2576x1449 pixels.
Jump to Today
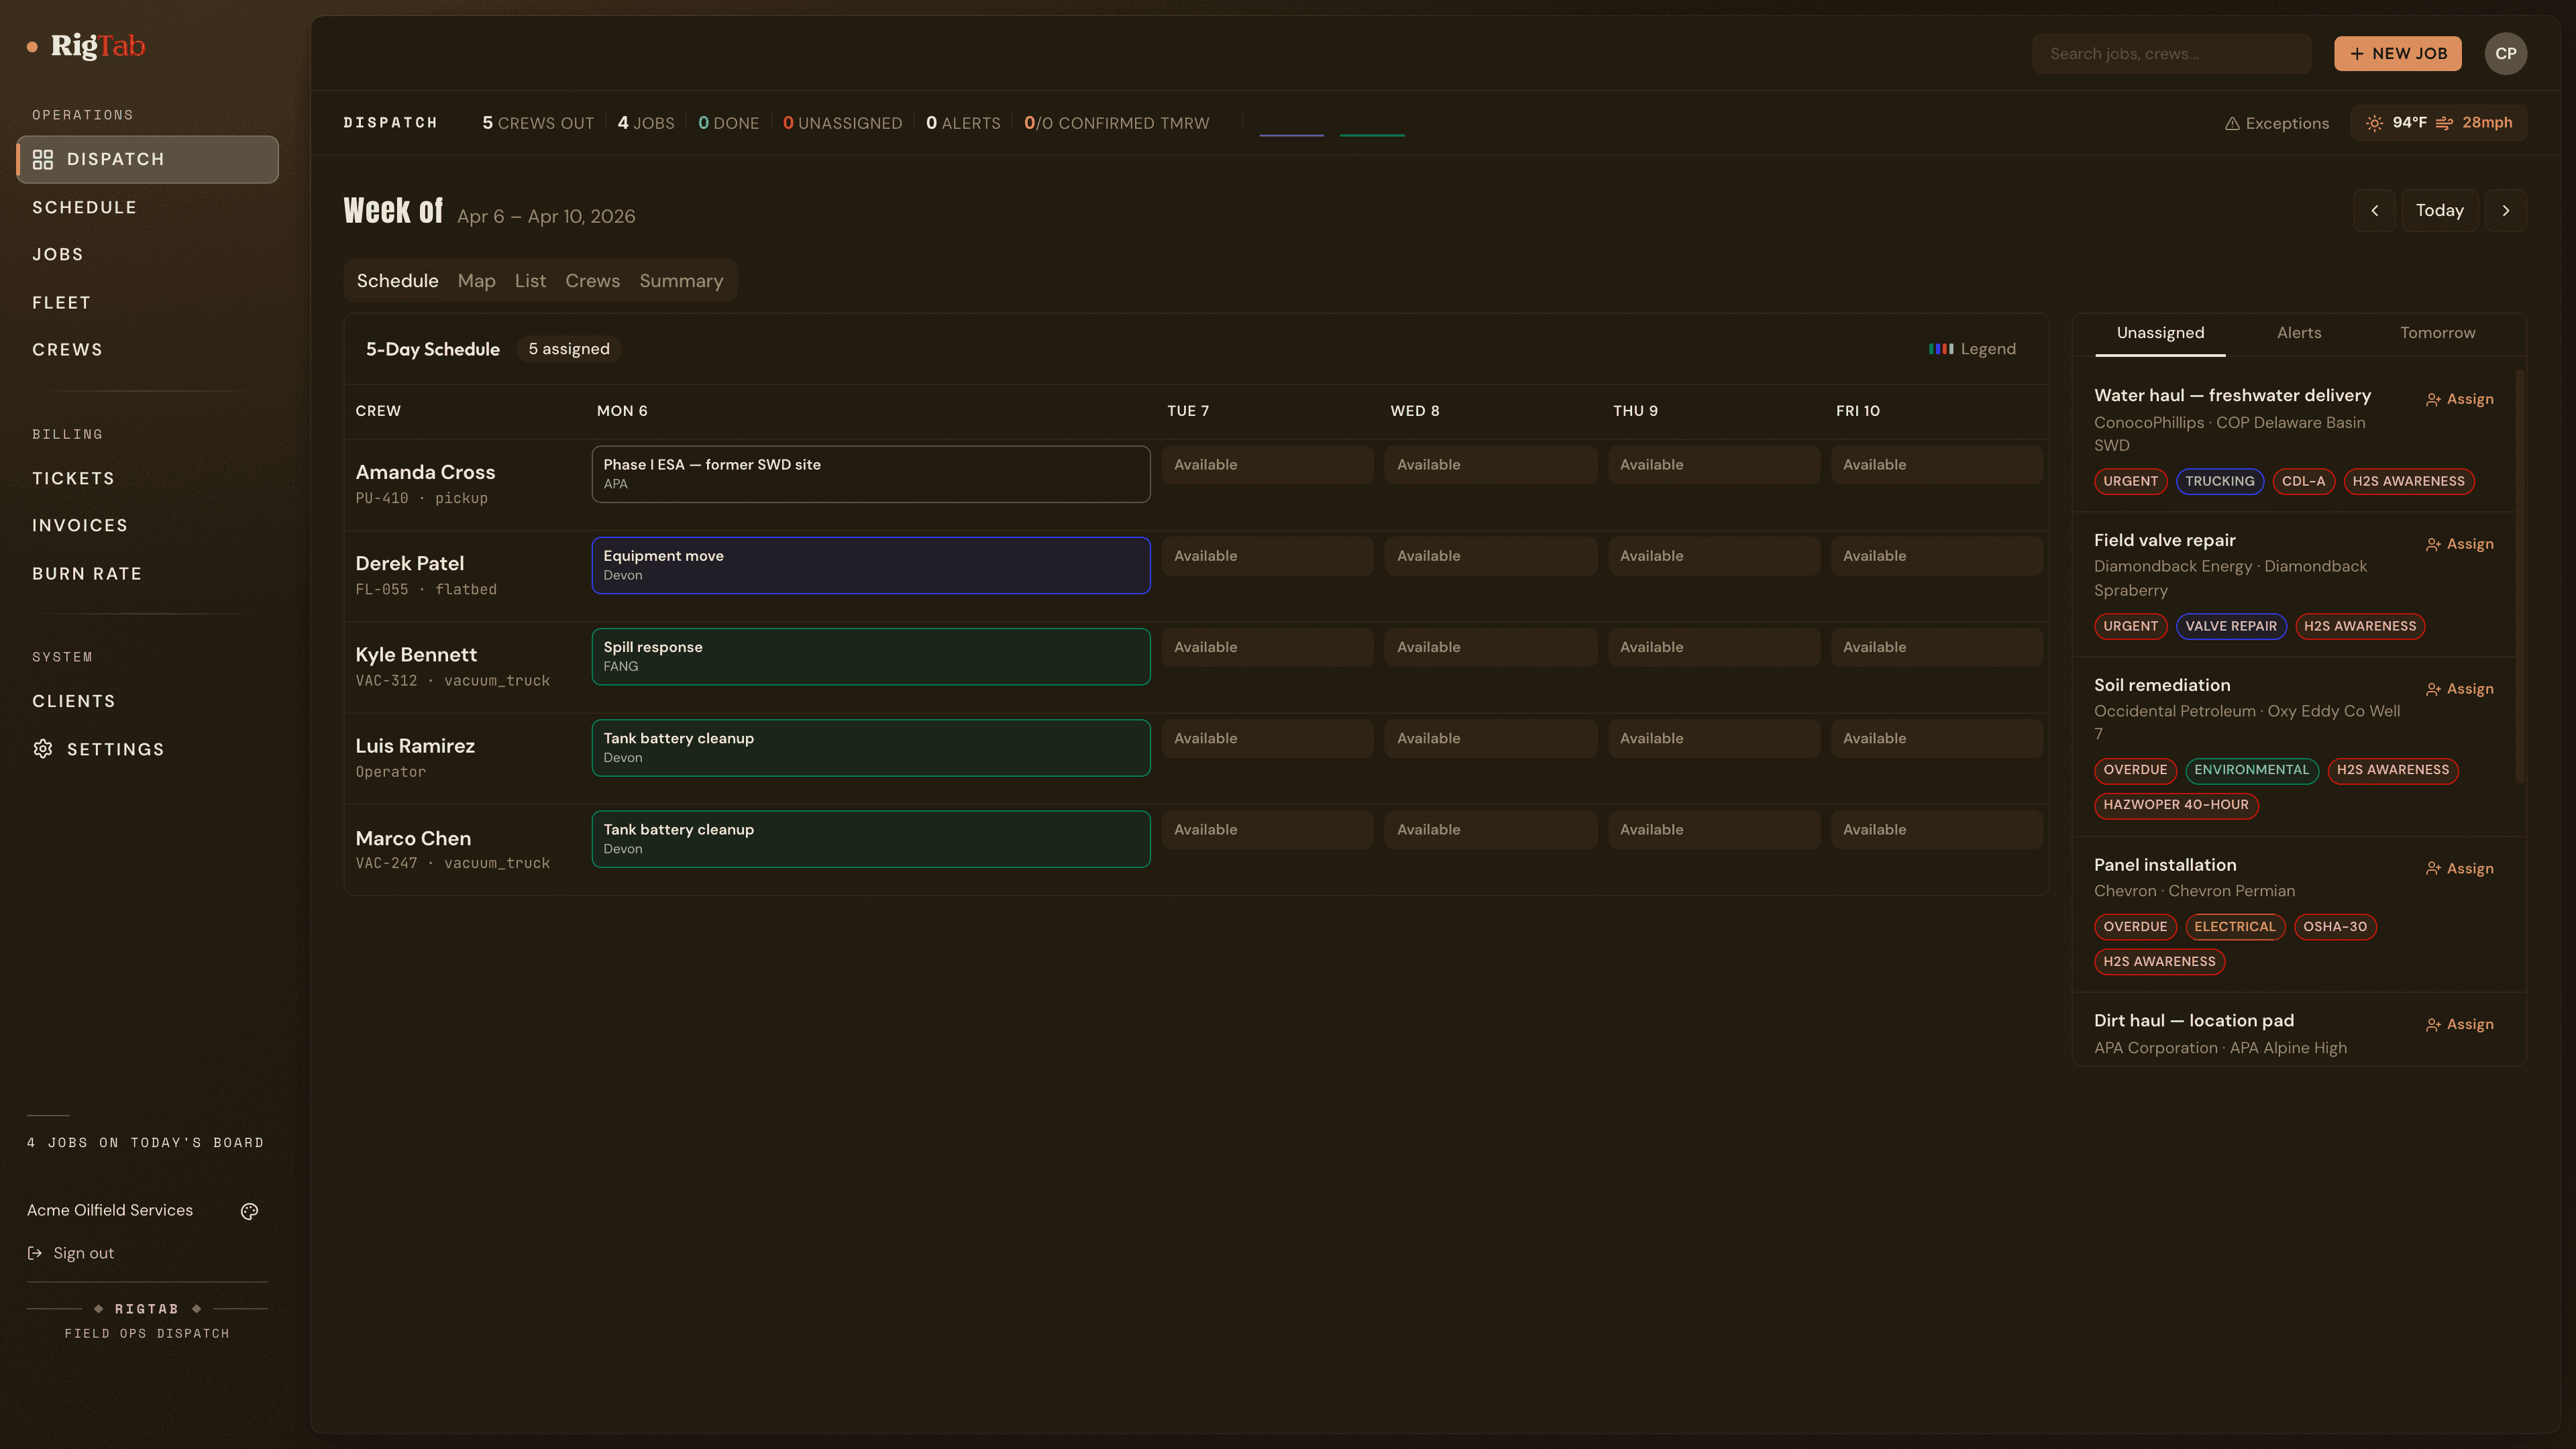[x=2439, y=210]
